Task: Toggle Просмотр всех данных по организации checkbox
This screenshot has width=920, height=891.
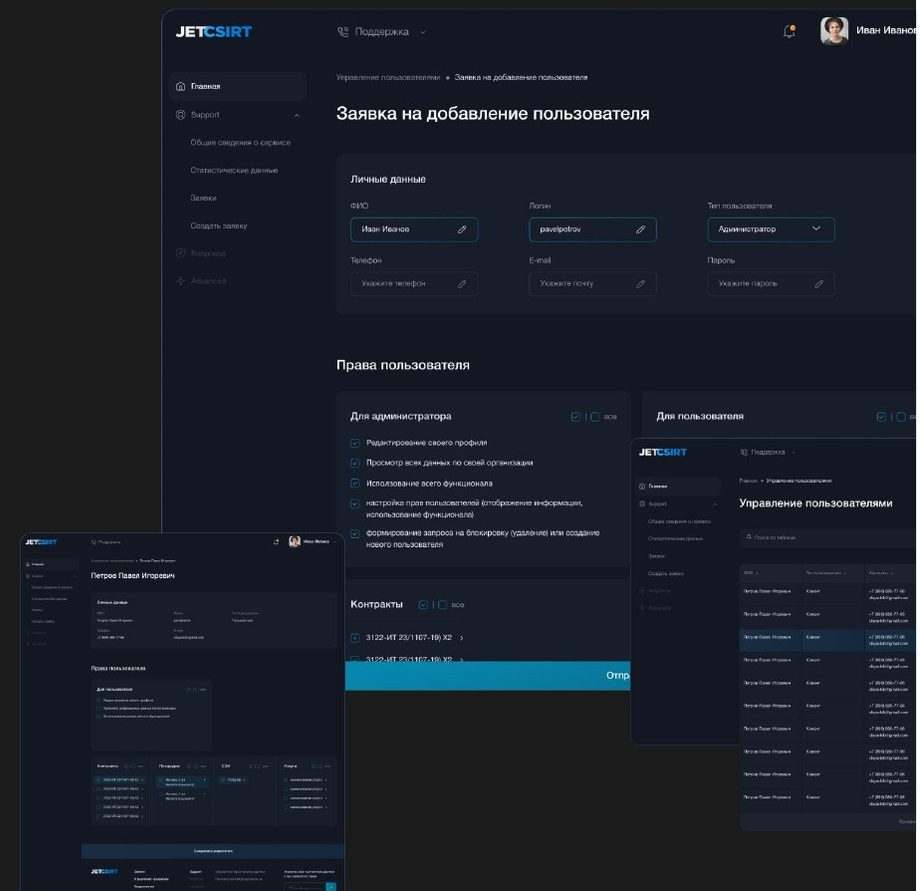Action: coord(355,463)
